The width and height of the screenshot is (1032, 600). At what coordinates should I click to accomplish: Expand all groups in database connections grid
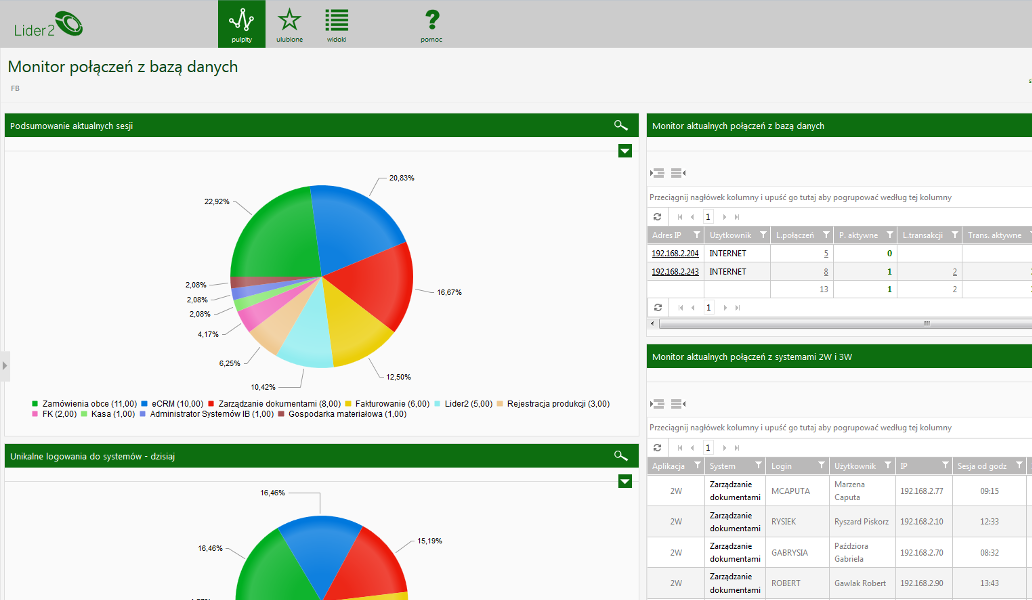point(657,173)
